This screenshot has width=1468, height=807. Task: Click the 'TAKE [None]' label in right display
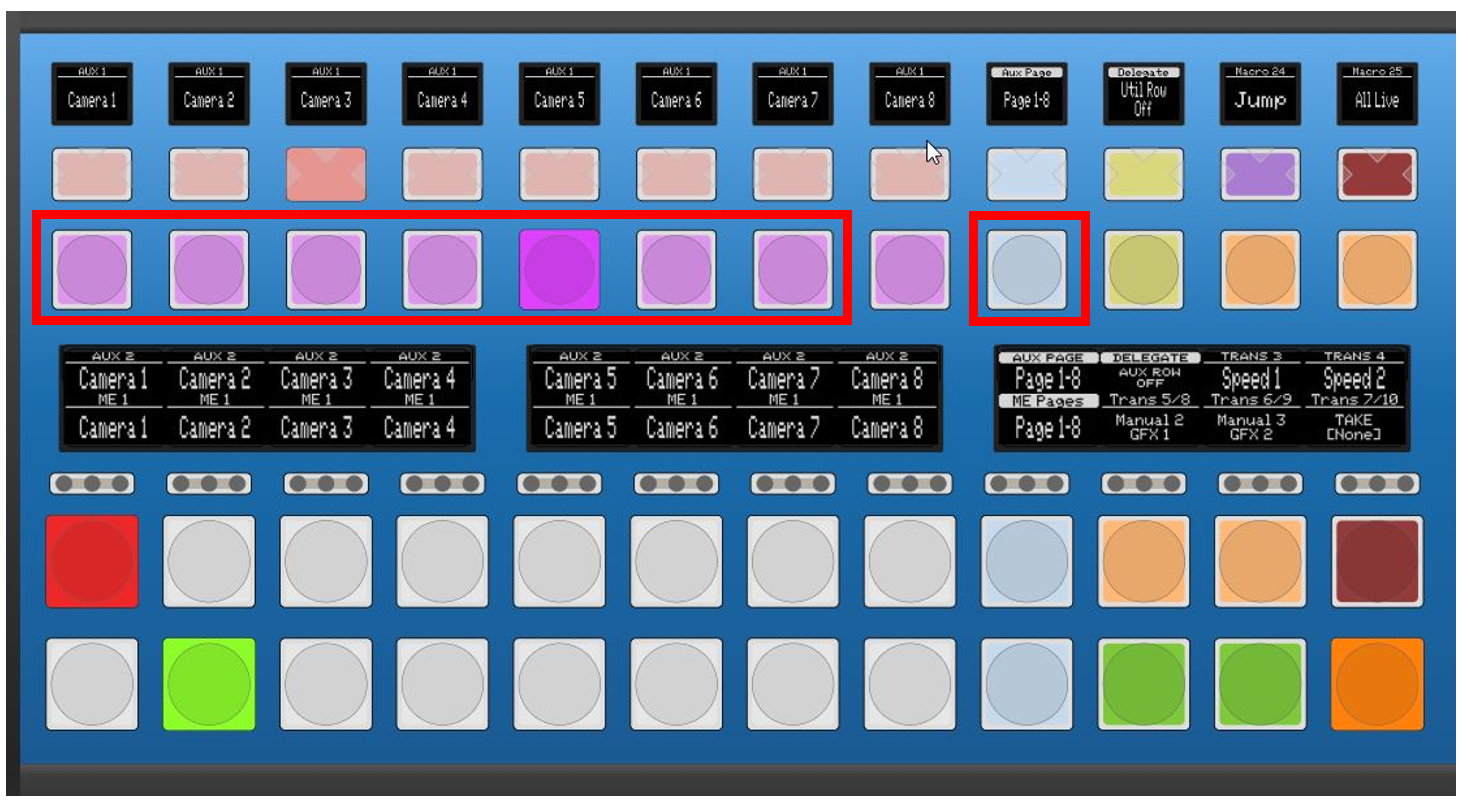pos(1354,427)
